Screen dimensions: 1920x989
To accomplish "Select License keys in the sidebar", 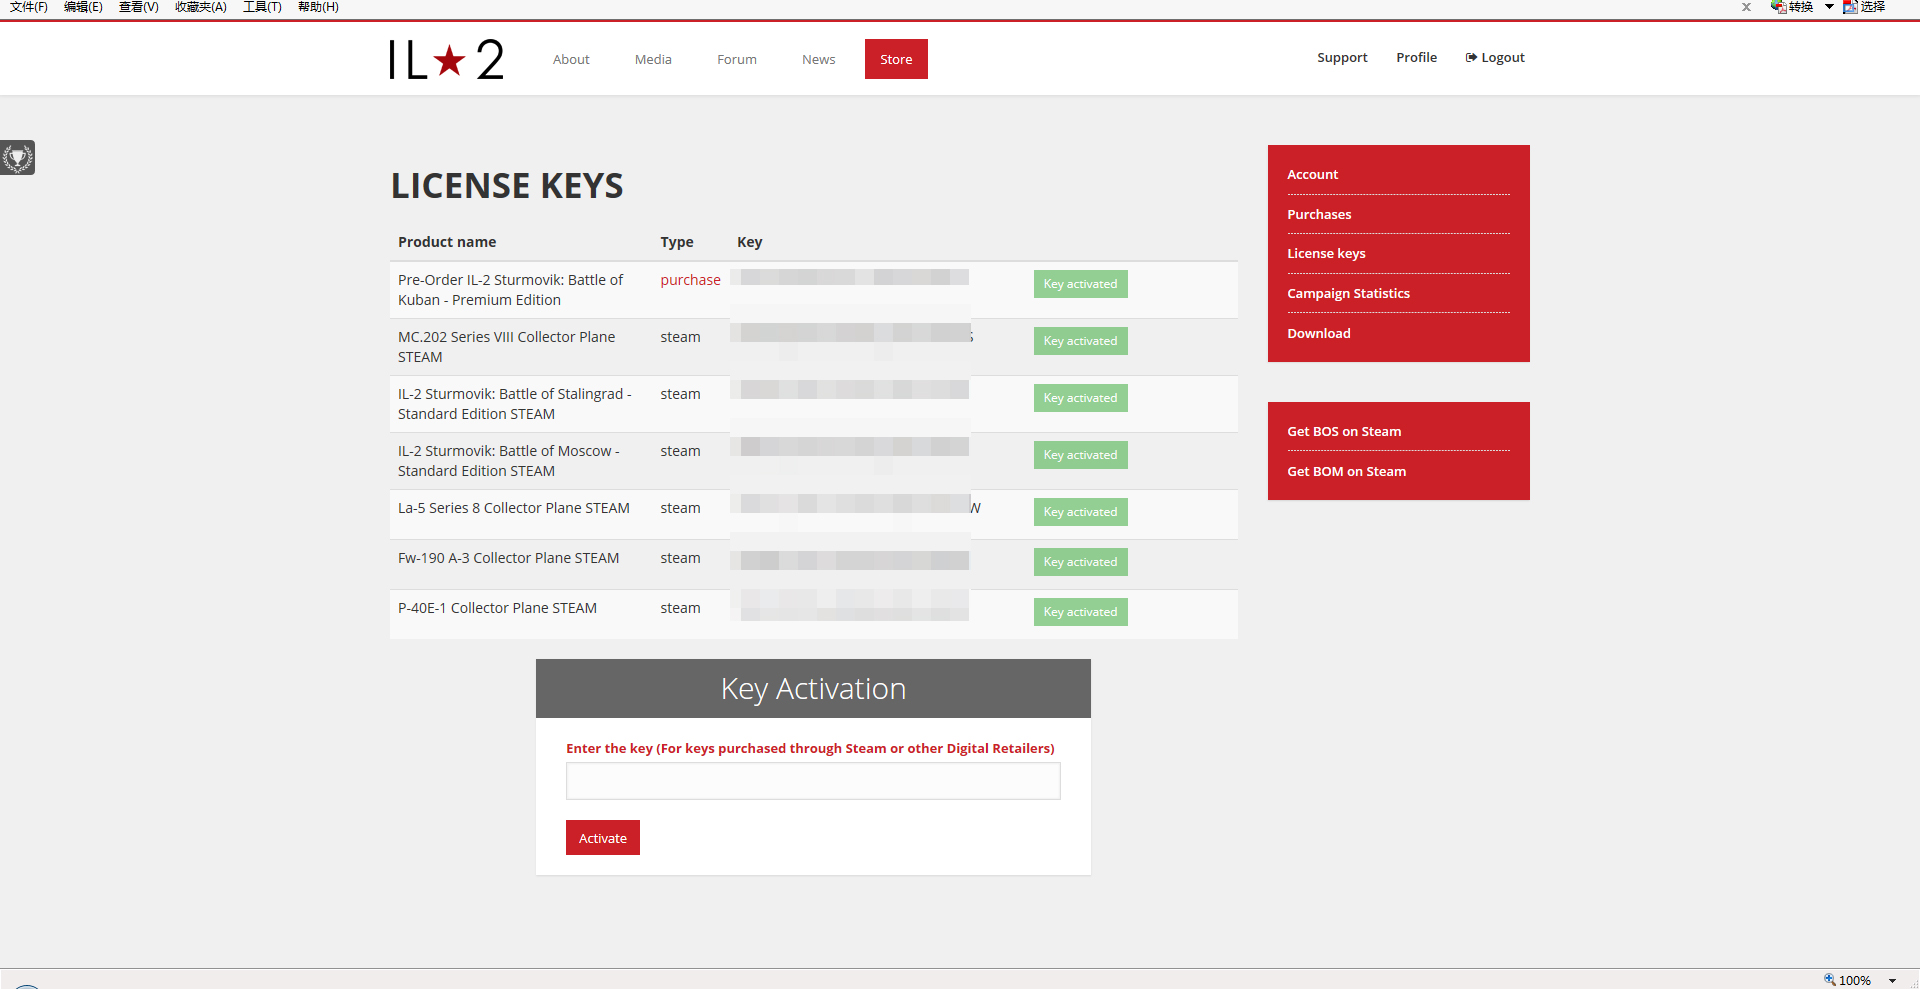I will pos(1326,253).
